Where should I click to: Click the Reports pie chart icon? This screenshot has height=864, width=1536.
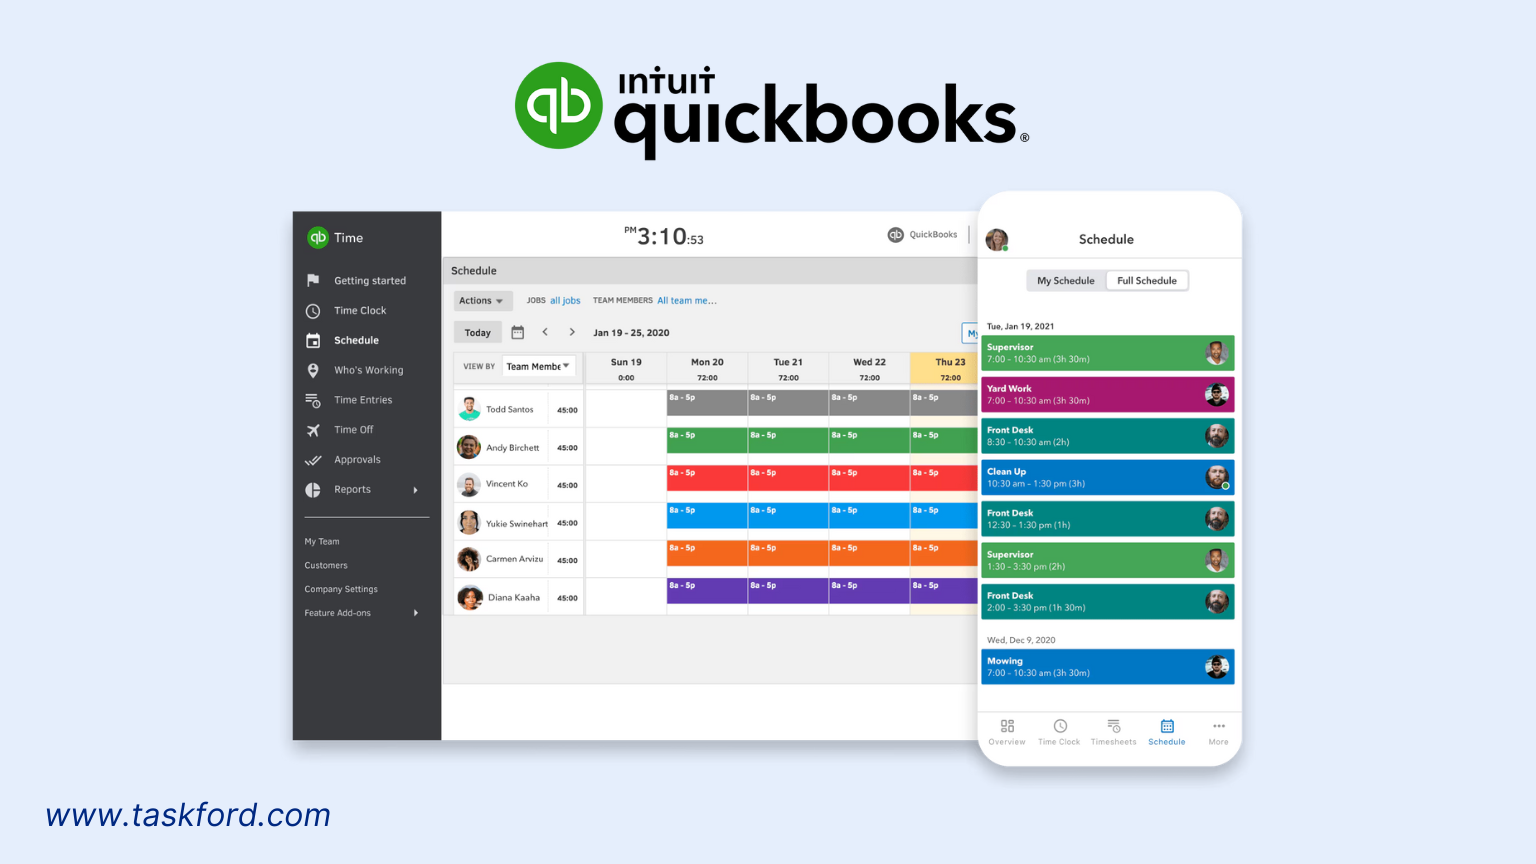click(313, 490)
